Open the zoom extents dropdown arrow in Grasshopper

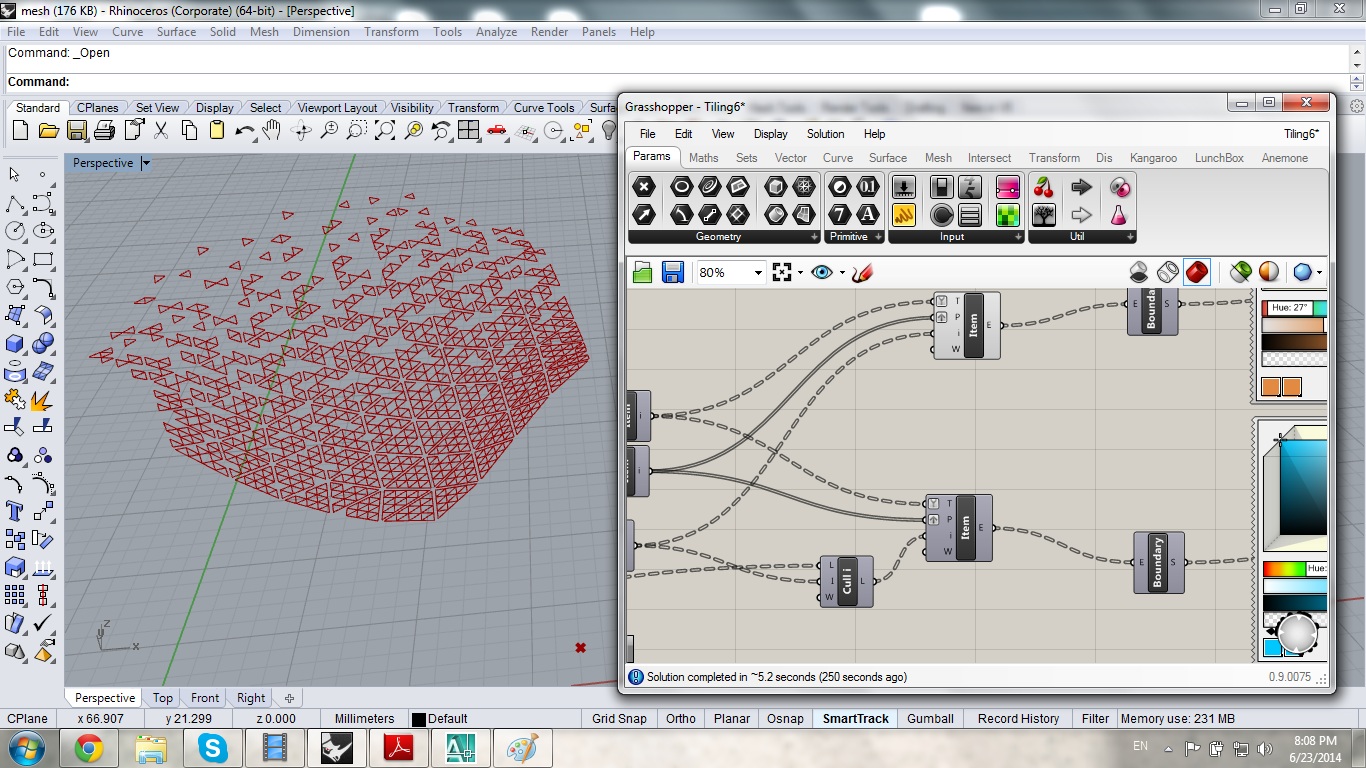click(800, 272)
